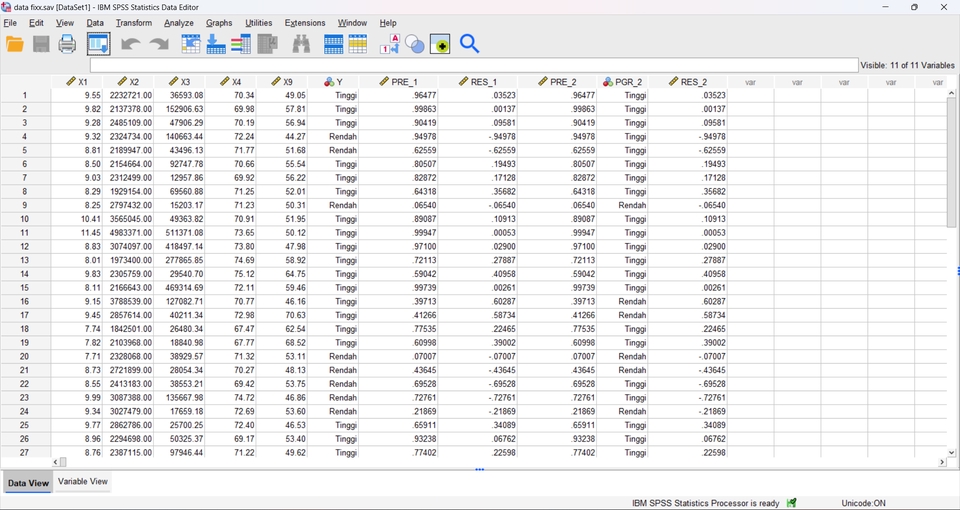Click cell value 75.12 in X4
Screen dimensions: 960x510
pos(231,274)
